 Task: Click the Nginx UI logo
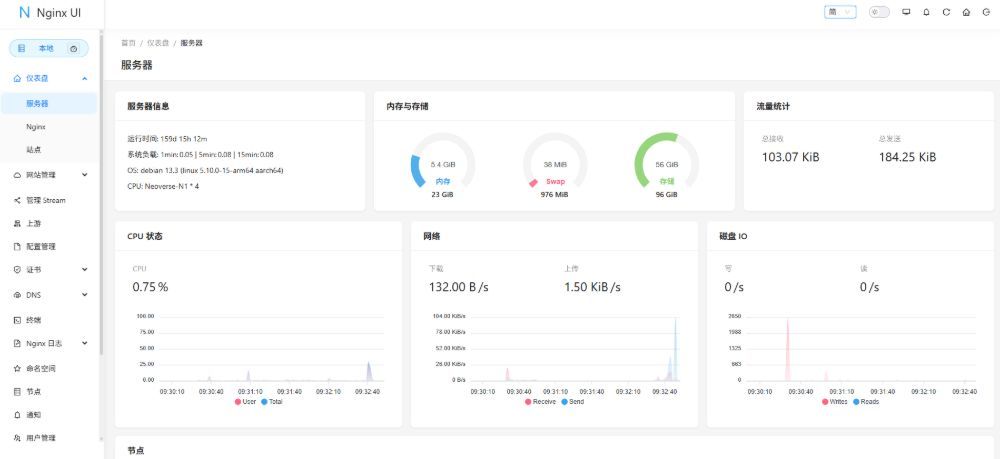[50, 13]
